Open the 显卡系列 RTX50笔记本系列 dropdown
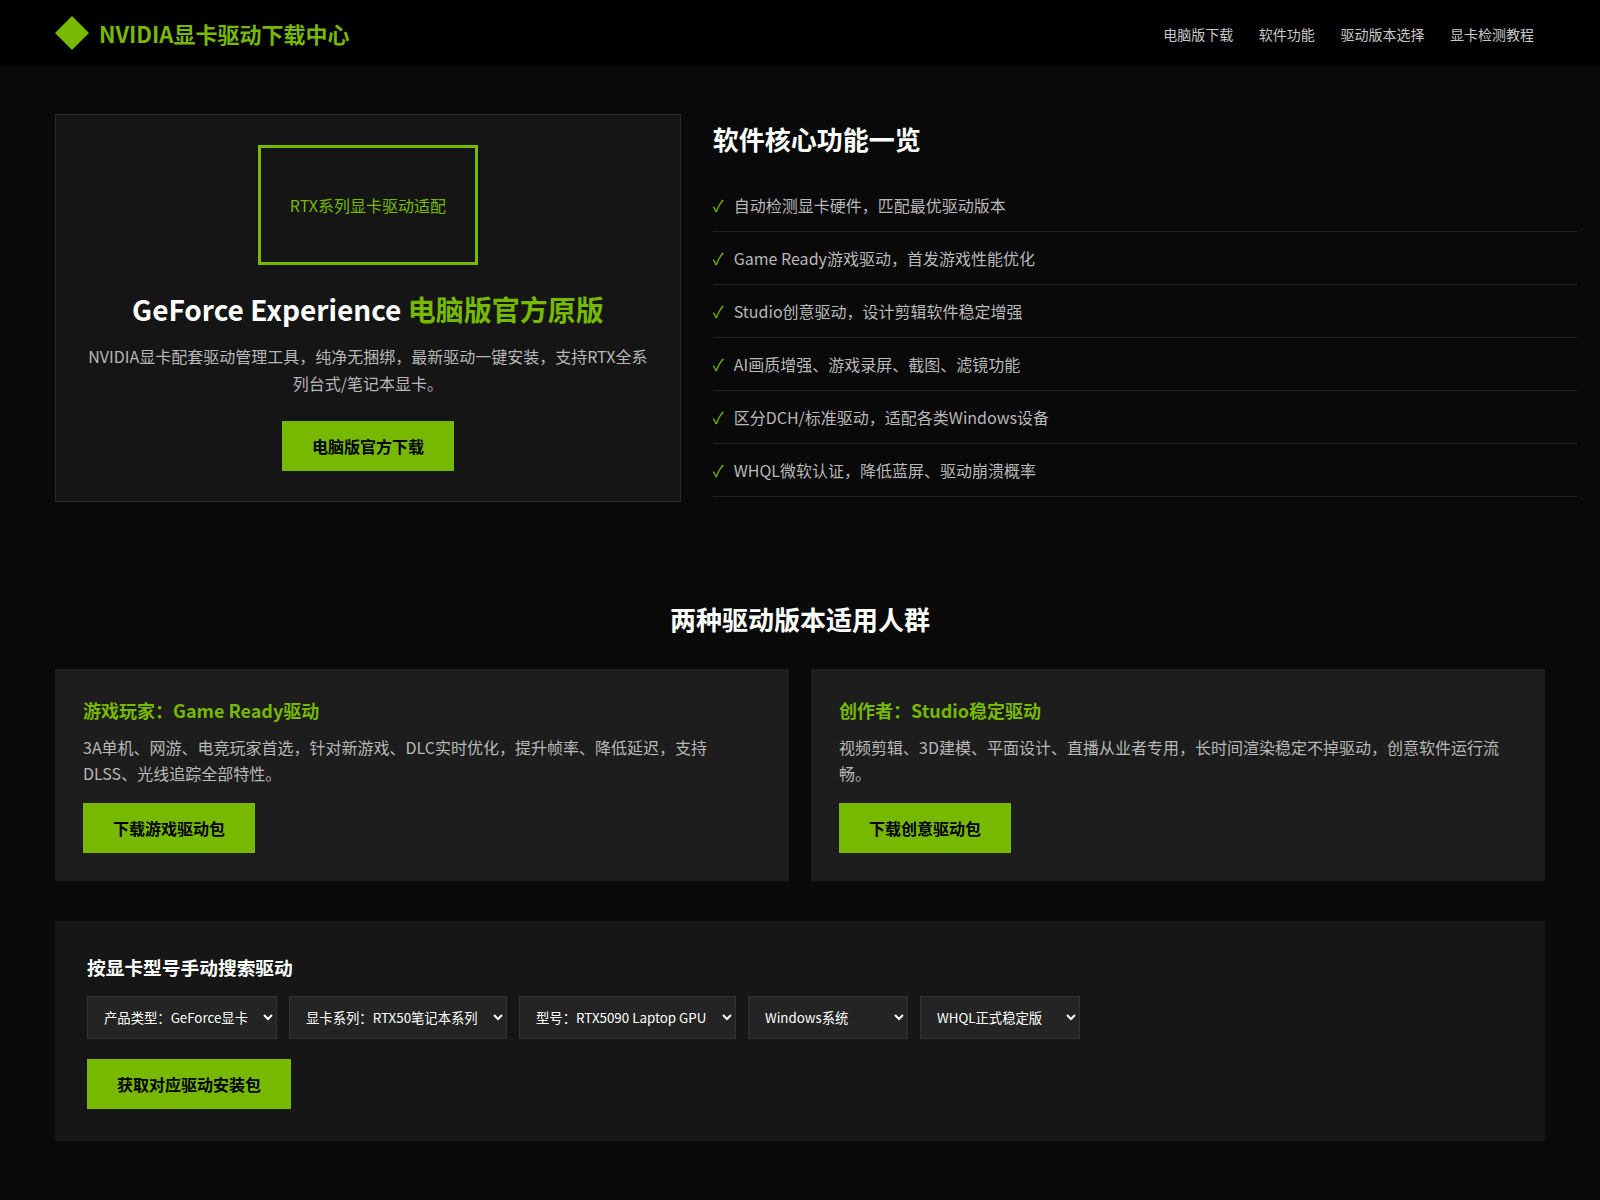1600x1200 pixels. [x=398, y=1018]
